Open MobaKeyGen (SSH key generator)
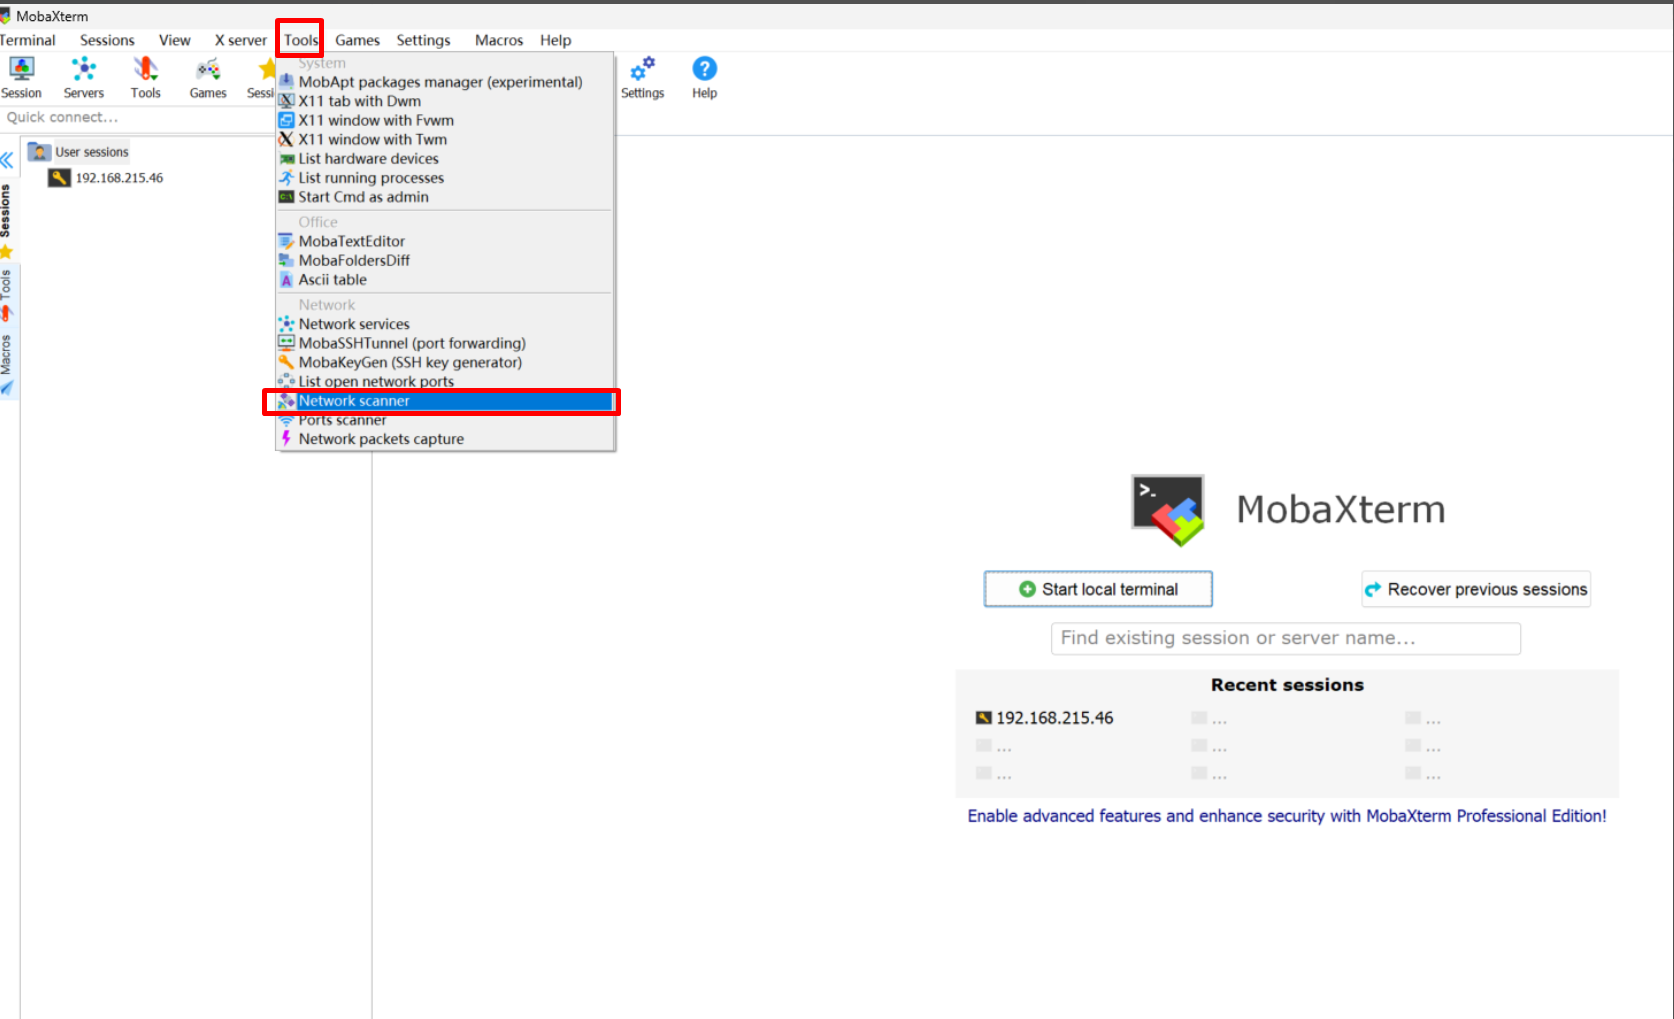 pos(445,362)
